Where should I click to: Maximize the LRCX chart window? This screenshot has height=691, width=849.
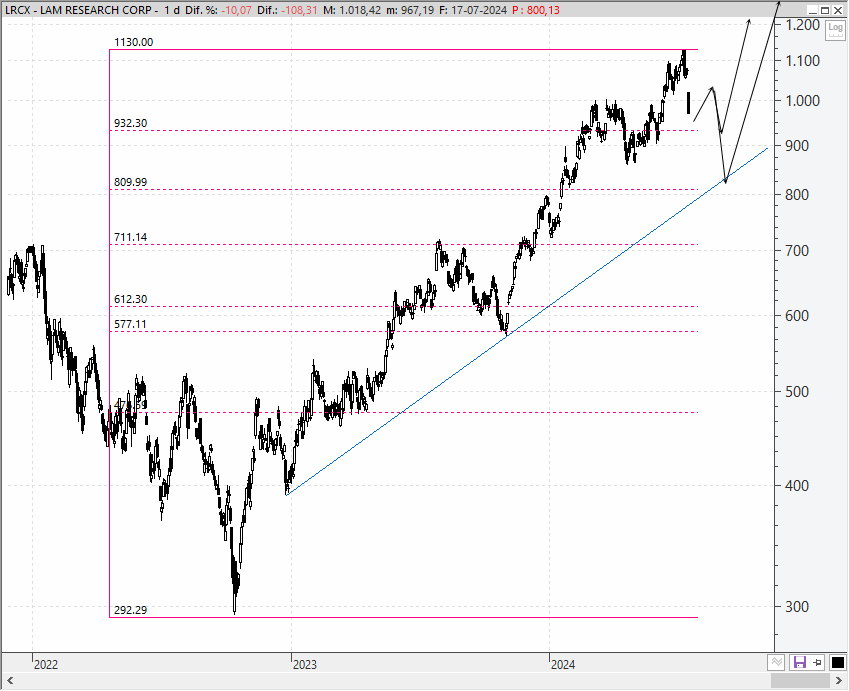pyautogui.click(x=825, y=10)
